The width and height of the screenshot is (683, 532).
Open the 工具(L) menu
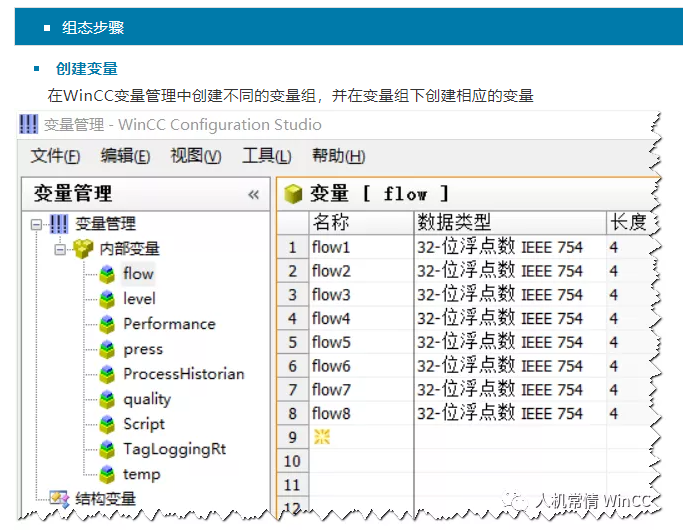coord(266,156)
